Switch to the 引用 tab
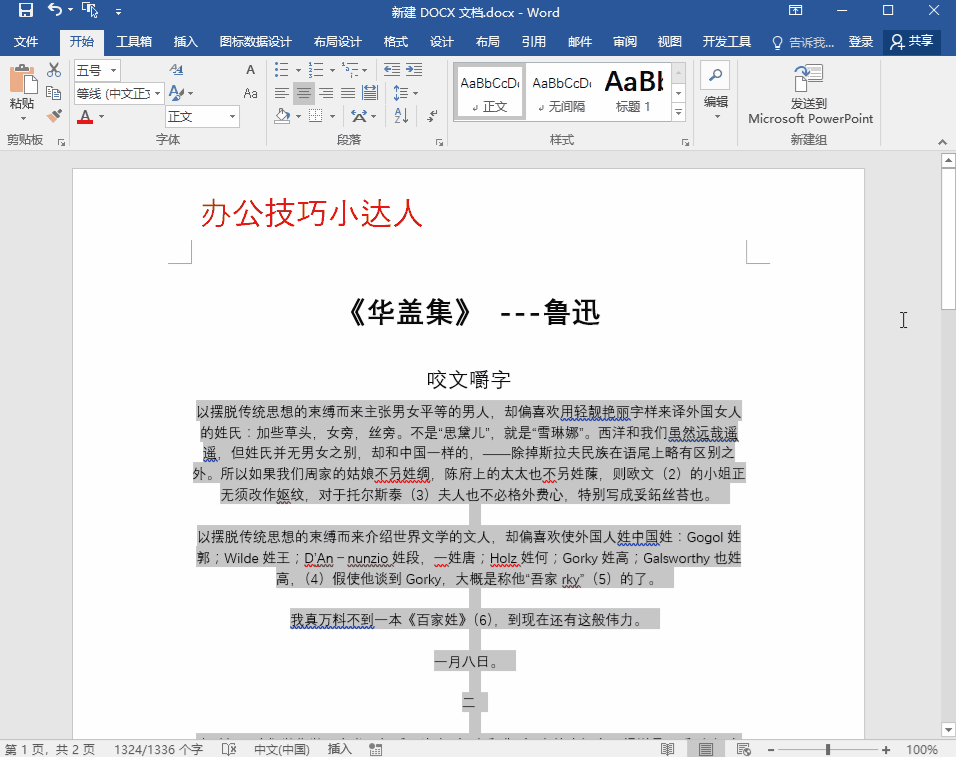 tap(533, 41)
